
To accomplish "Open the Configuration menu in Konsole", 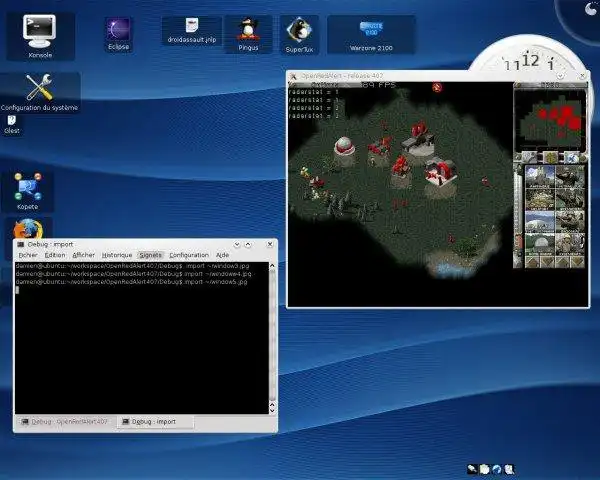I will (189, 255).
